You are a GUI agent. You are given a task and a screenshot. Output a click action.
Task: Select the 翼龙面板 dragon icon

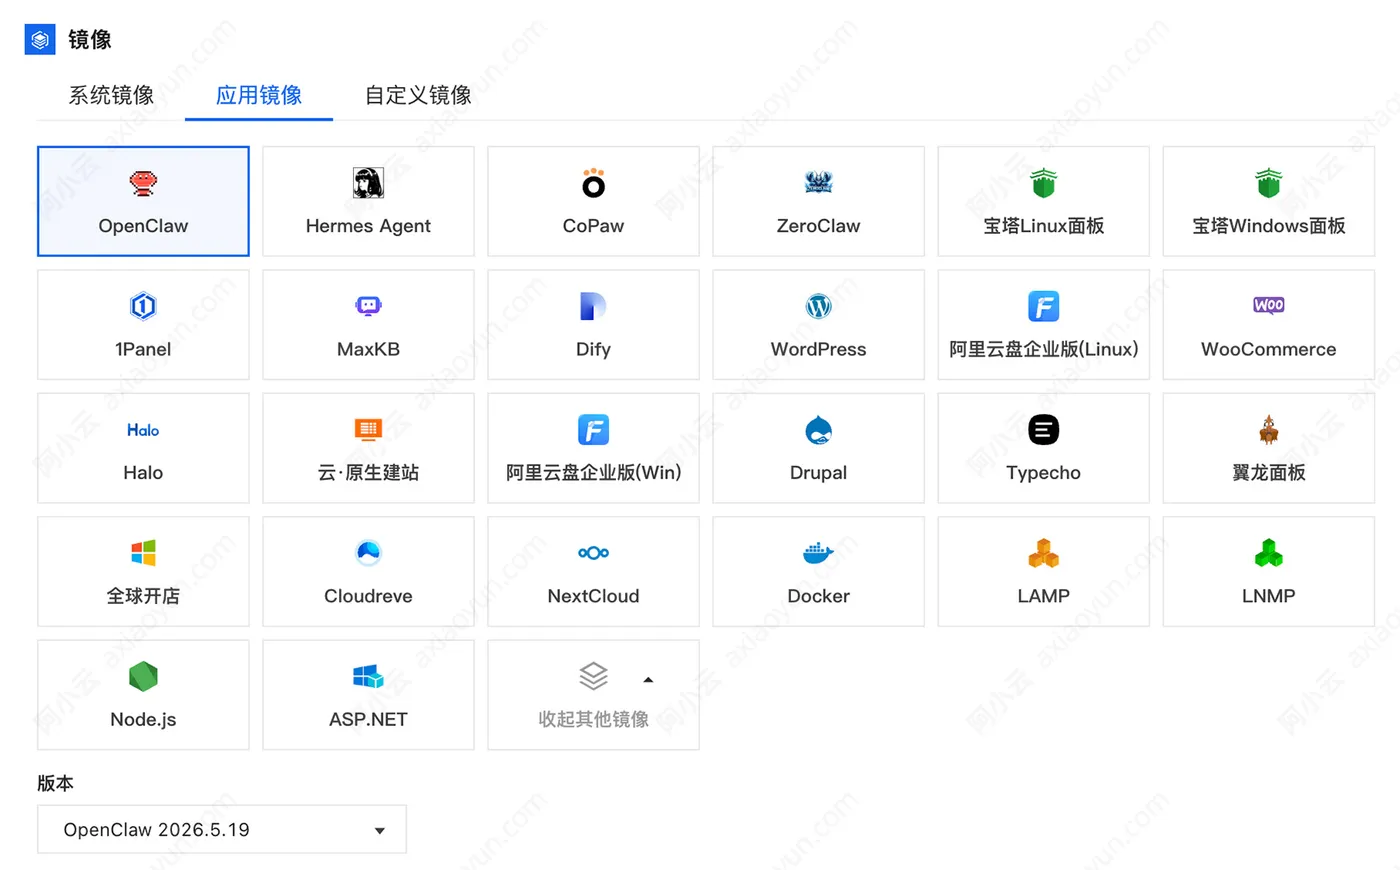coord(1268,430)
